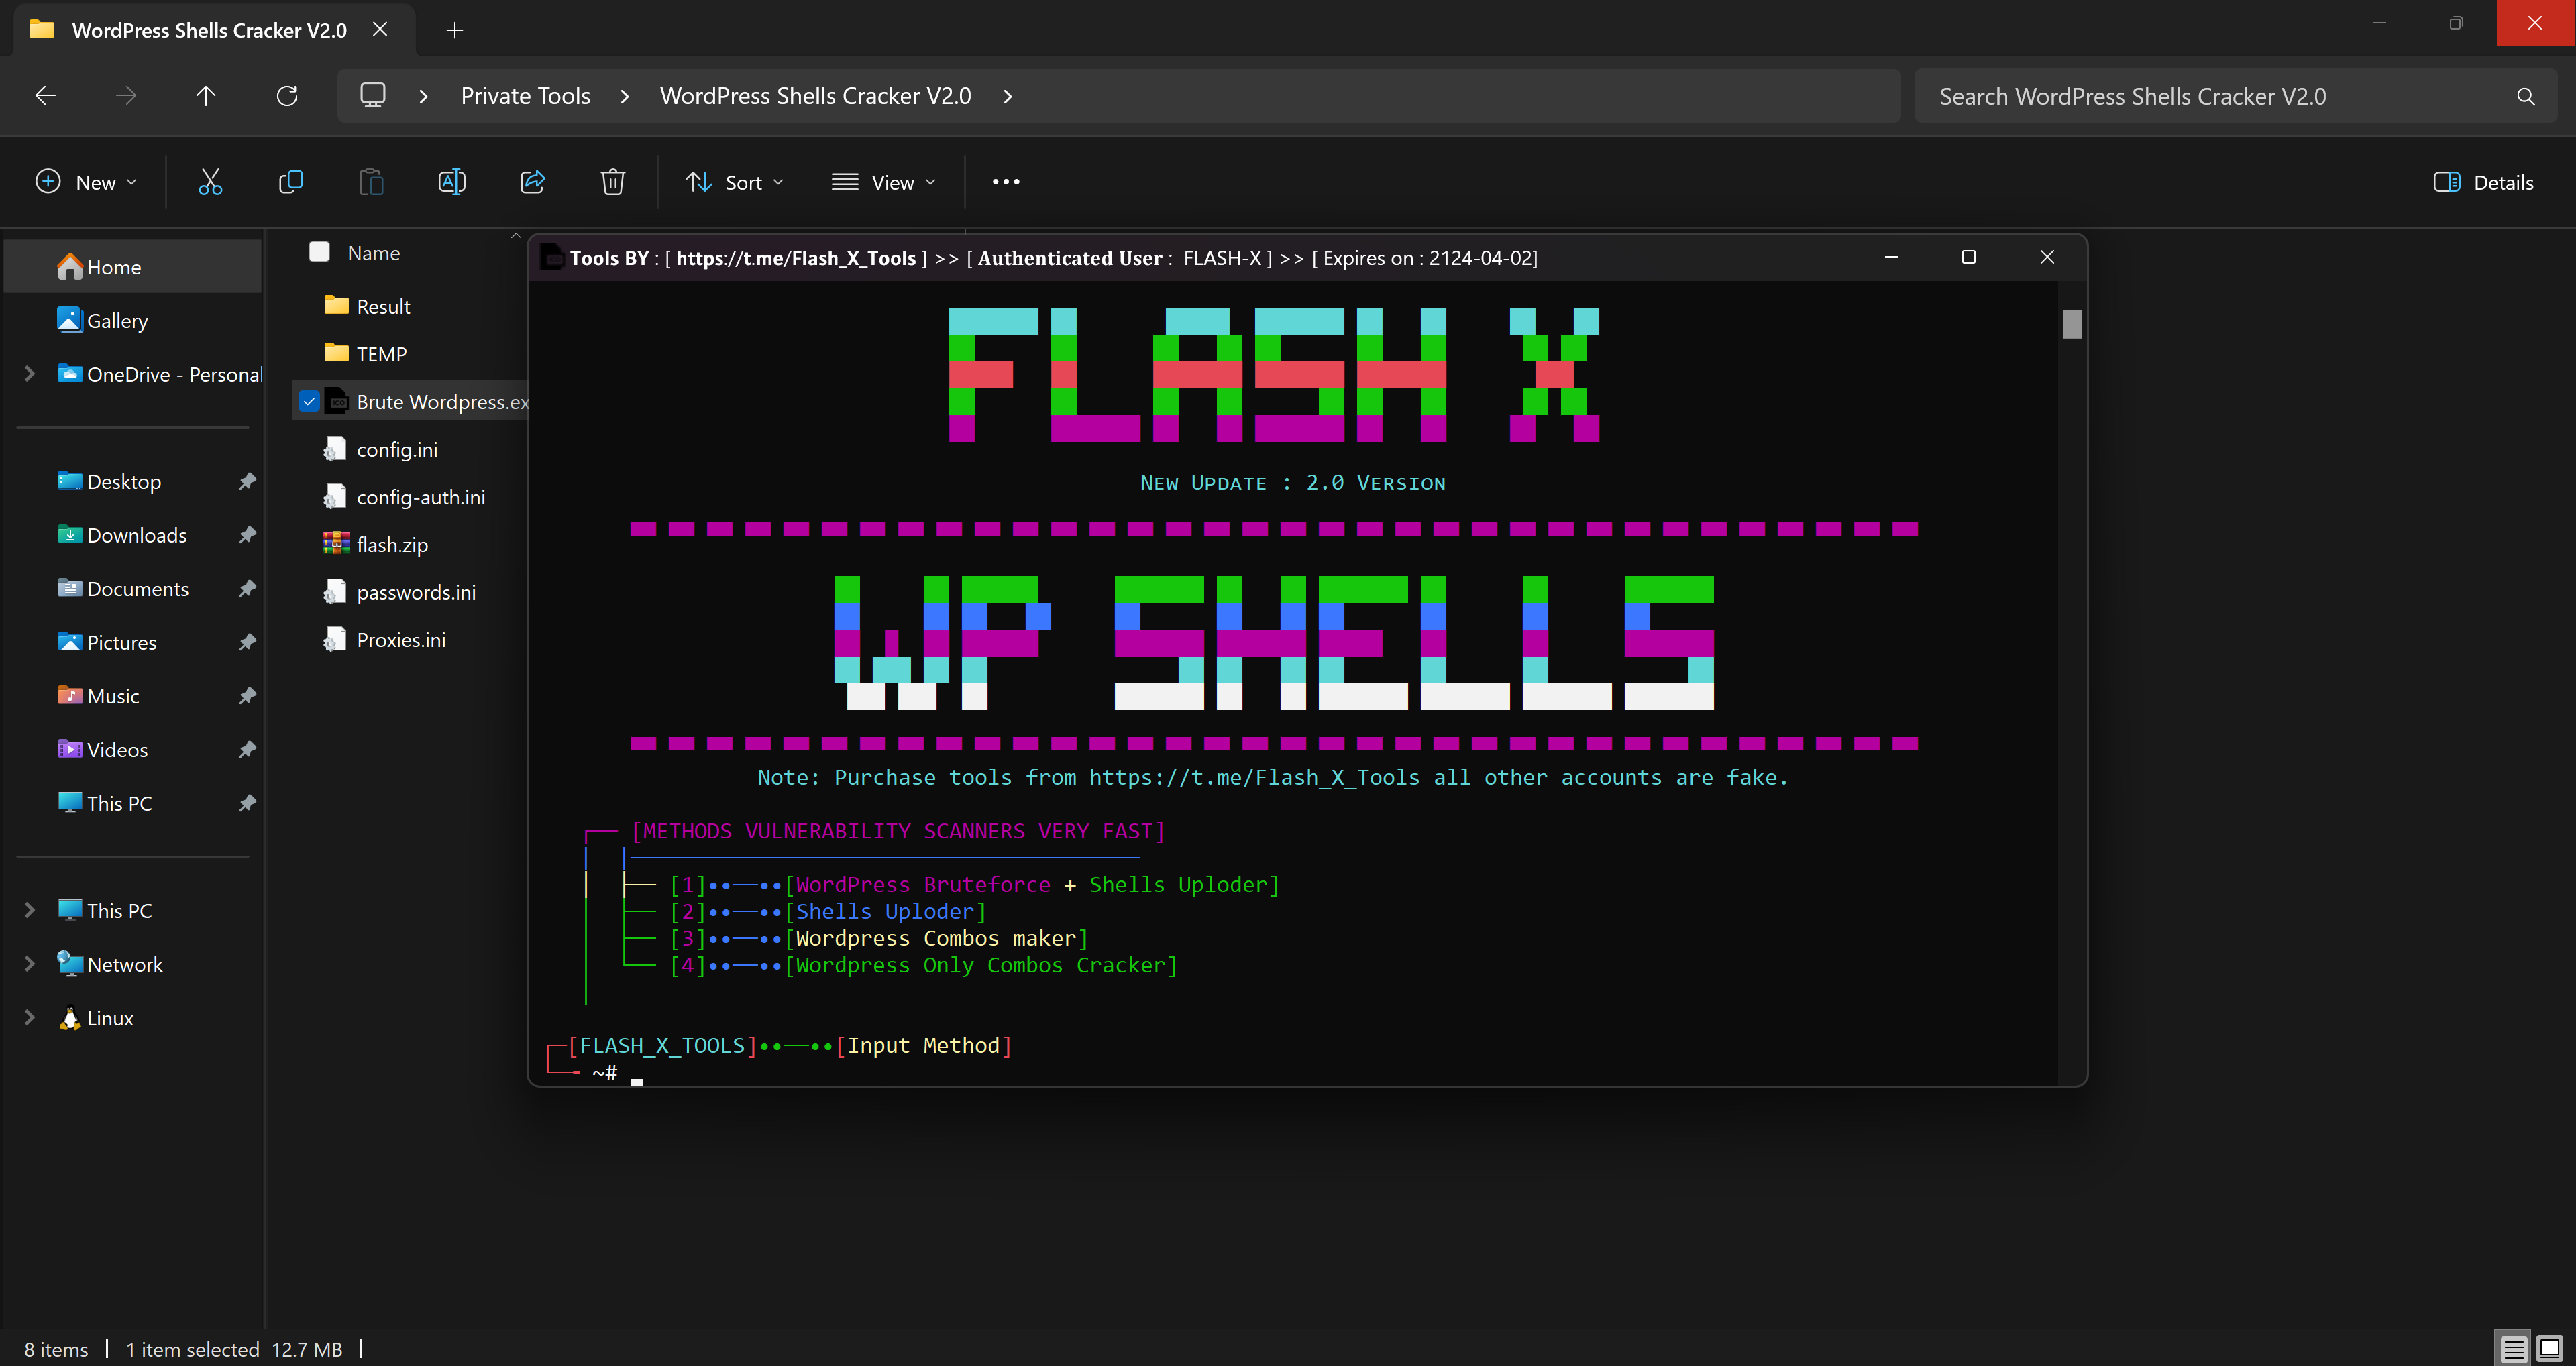Click the 1 item selected status text

[192, 1349]
